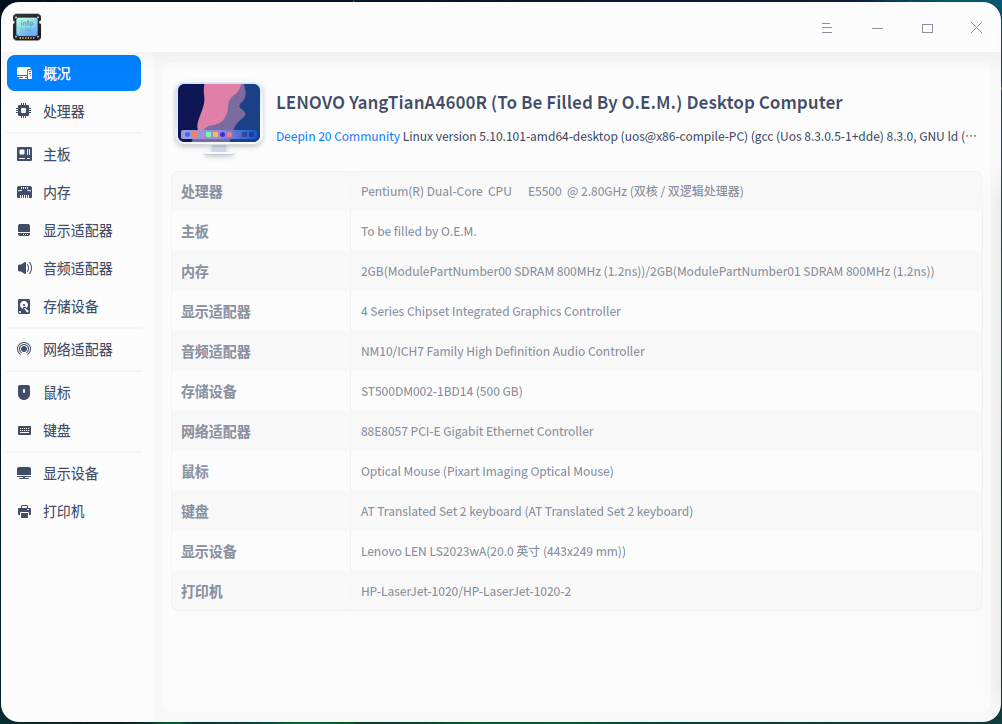Open the Deepin 20 Community link
Viewport: 1002px width, 724px height.
coord(338,136)
